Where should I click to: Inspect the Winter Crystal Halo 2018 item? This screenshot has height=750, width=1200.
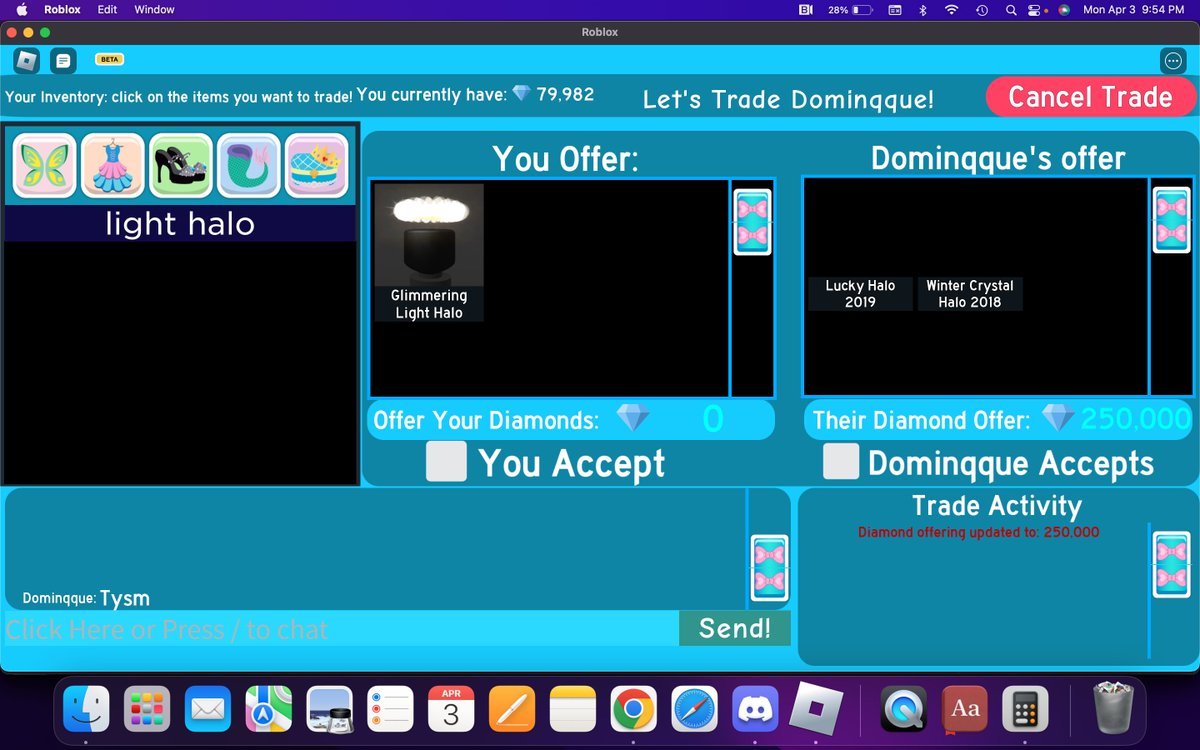click(970, 294)
